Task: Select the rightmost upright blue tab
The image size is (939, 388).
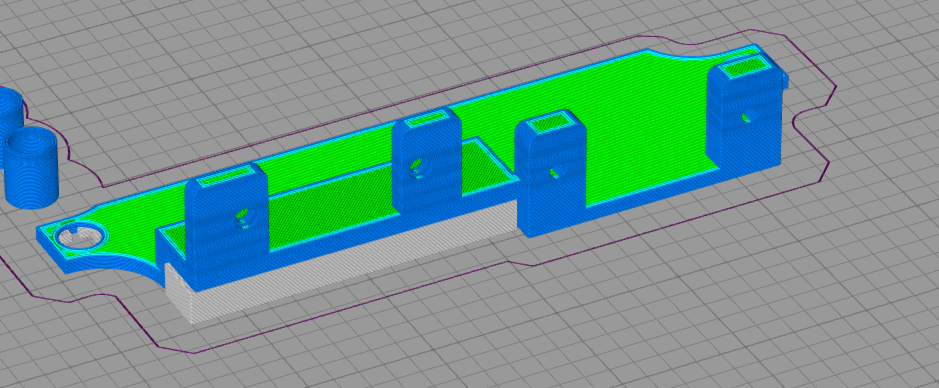Action: click(746, 114)
